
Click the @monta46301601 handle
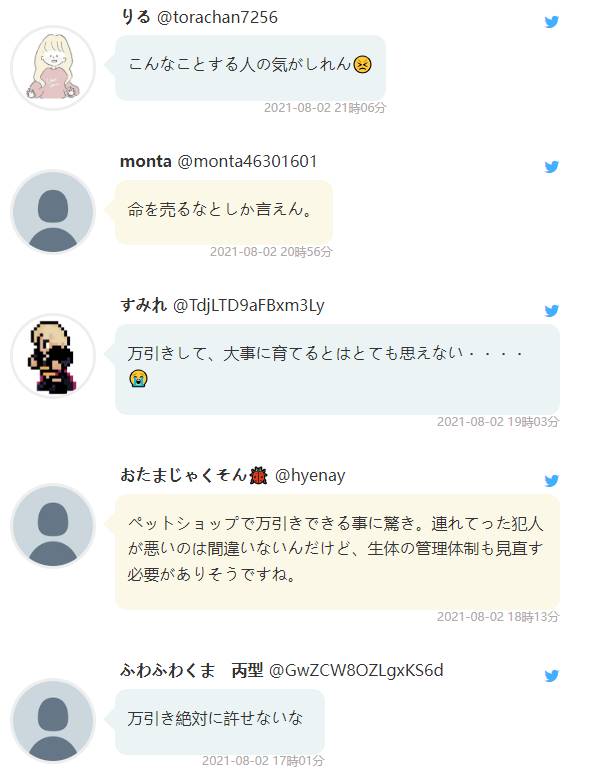(247, 161)
